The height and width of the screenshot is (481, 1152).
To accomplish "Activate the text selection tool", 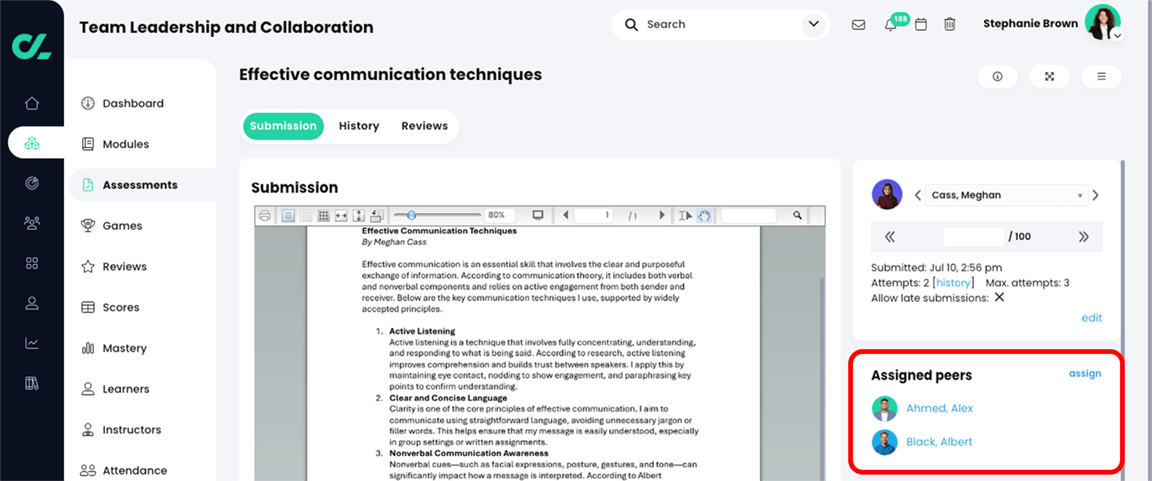I will (x=685, y=215).
